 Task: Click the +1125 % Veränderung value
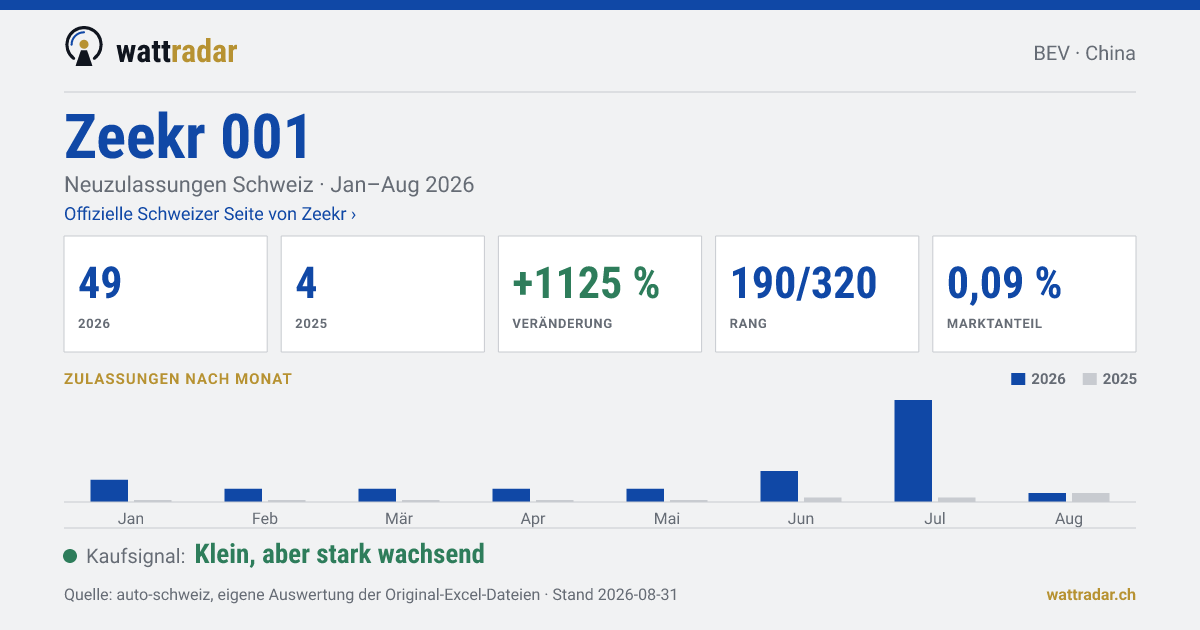586,284
